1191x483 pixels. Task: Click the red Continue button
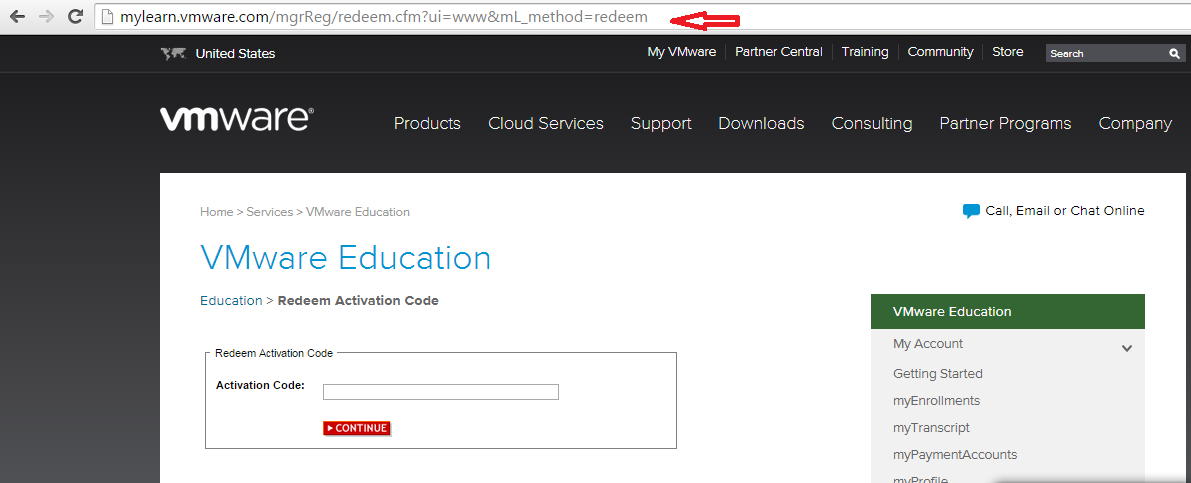coord(357,428)
